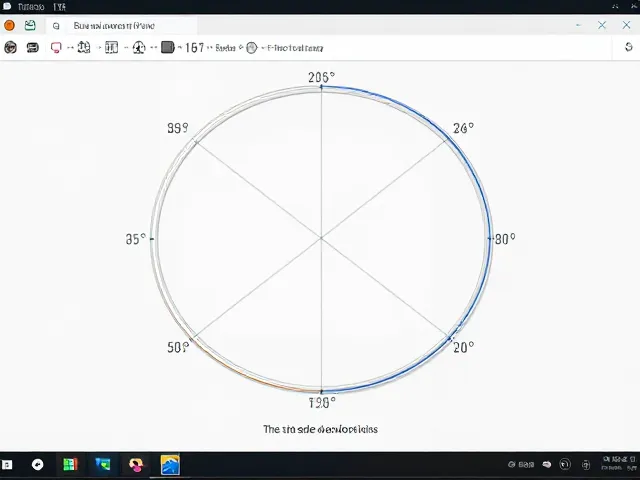Click the 50° label on the lower left

(x=178, y=347)
